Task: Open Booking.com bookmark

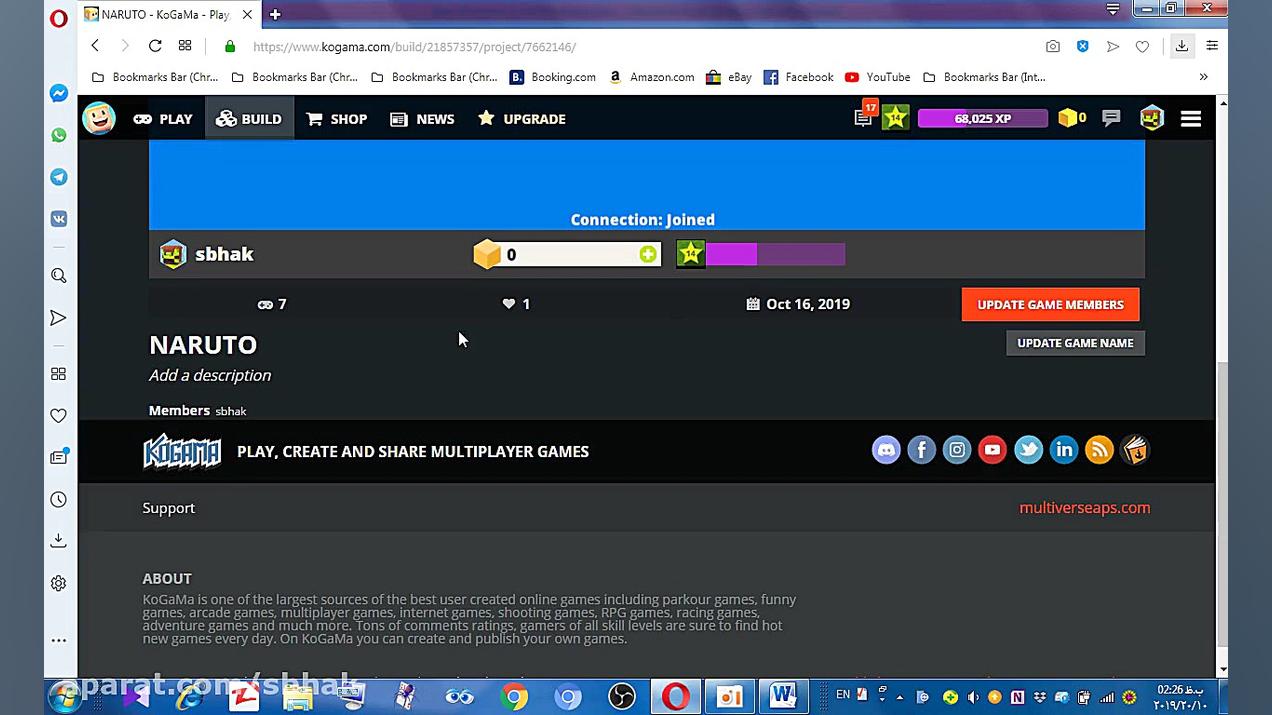Action: 553,77
